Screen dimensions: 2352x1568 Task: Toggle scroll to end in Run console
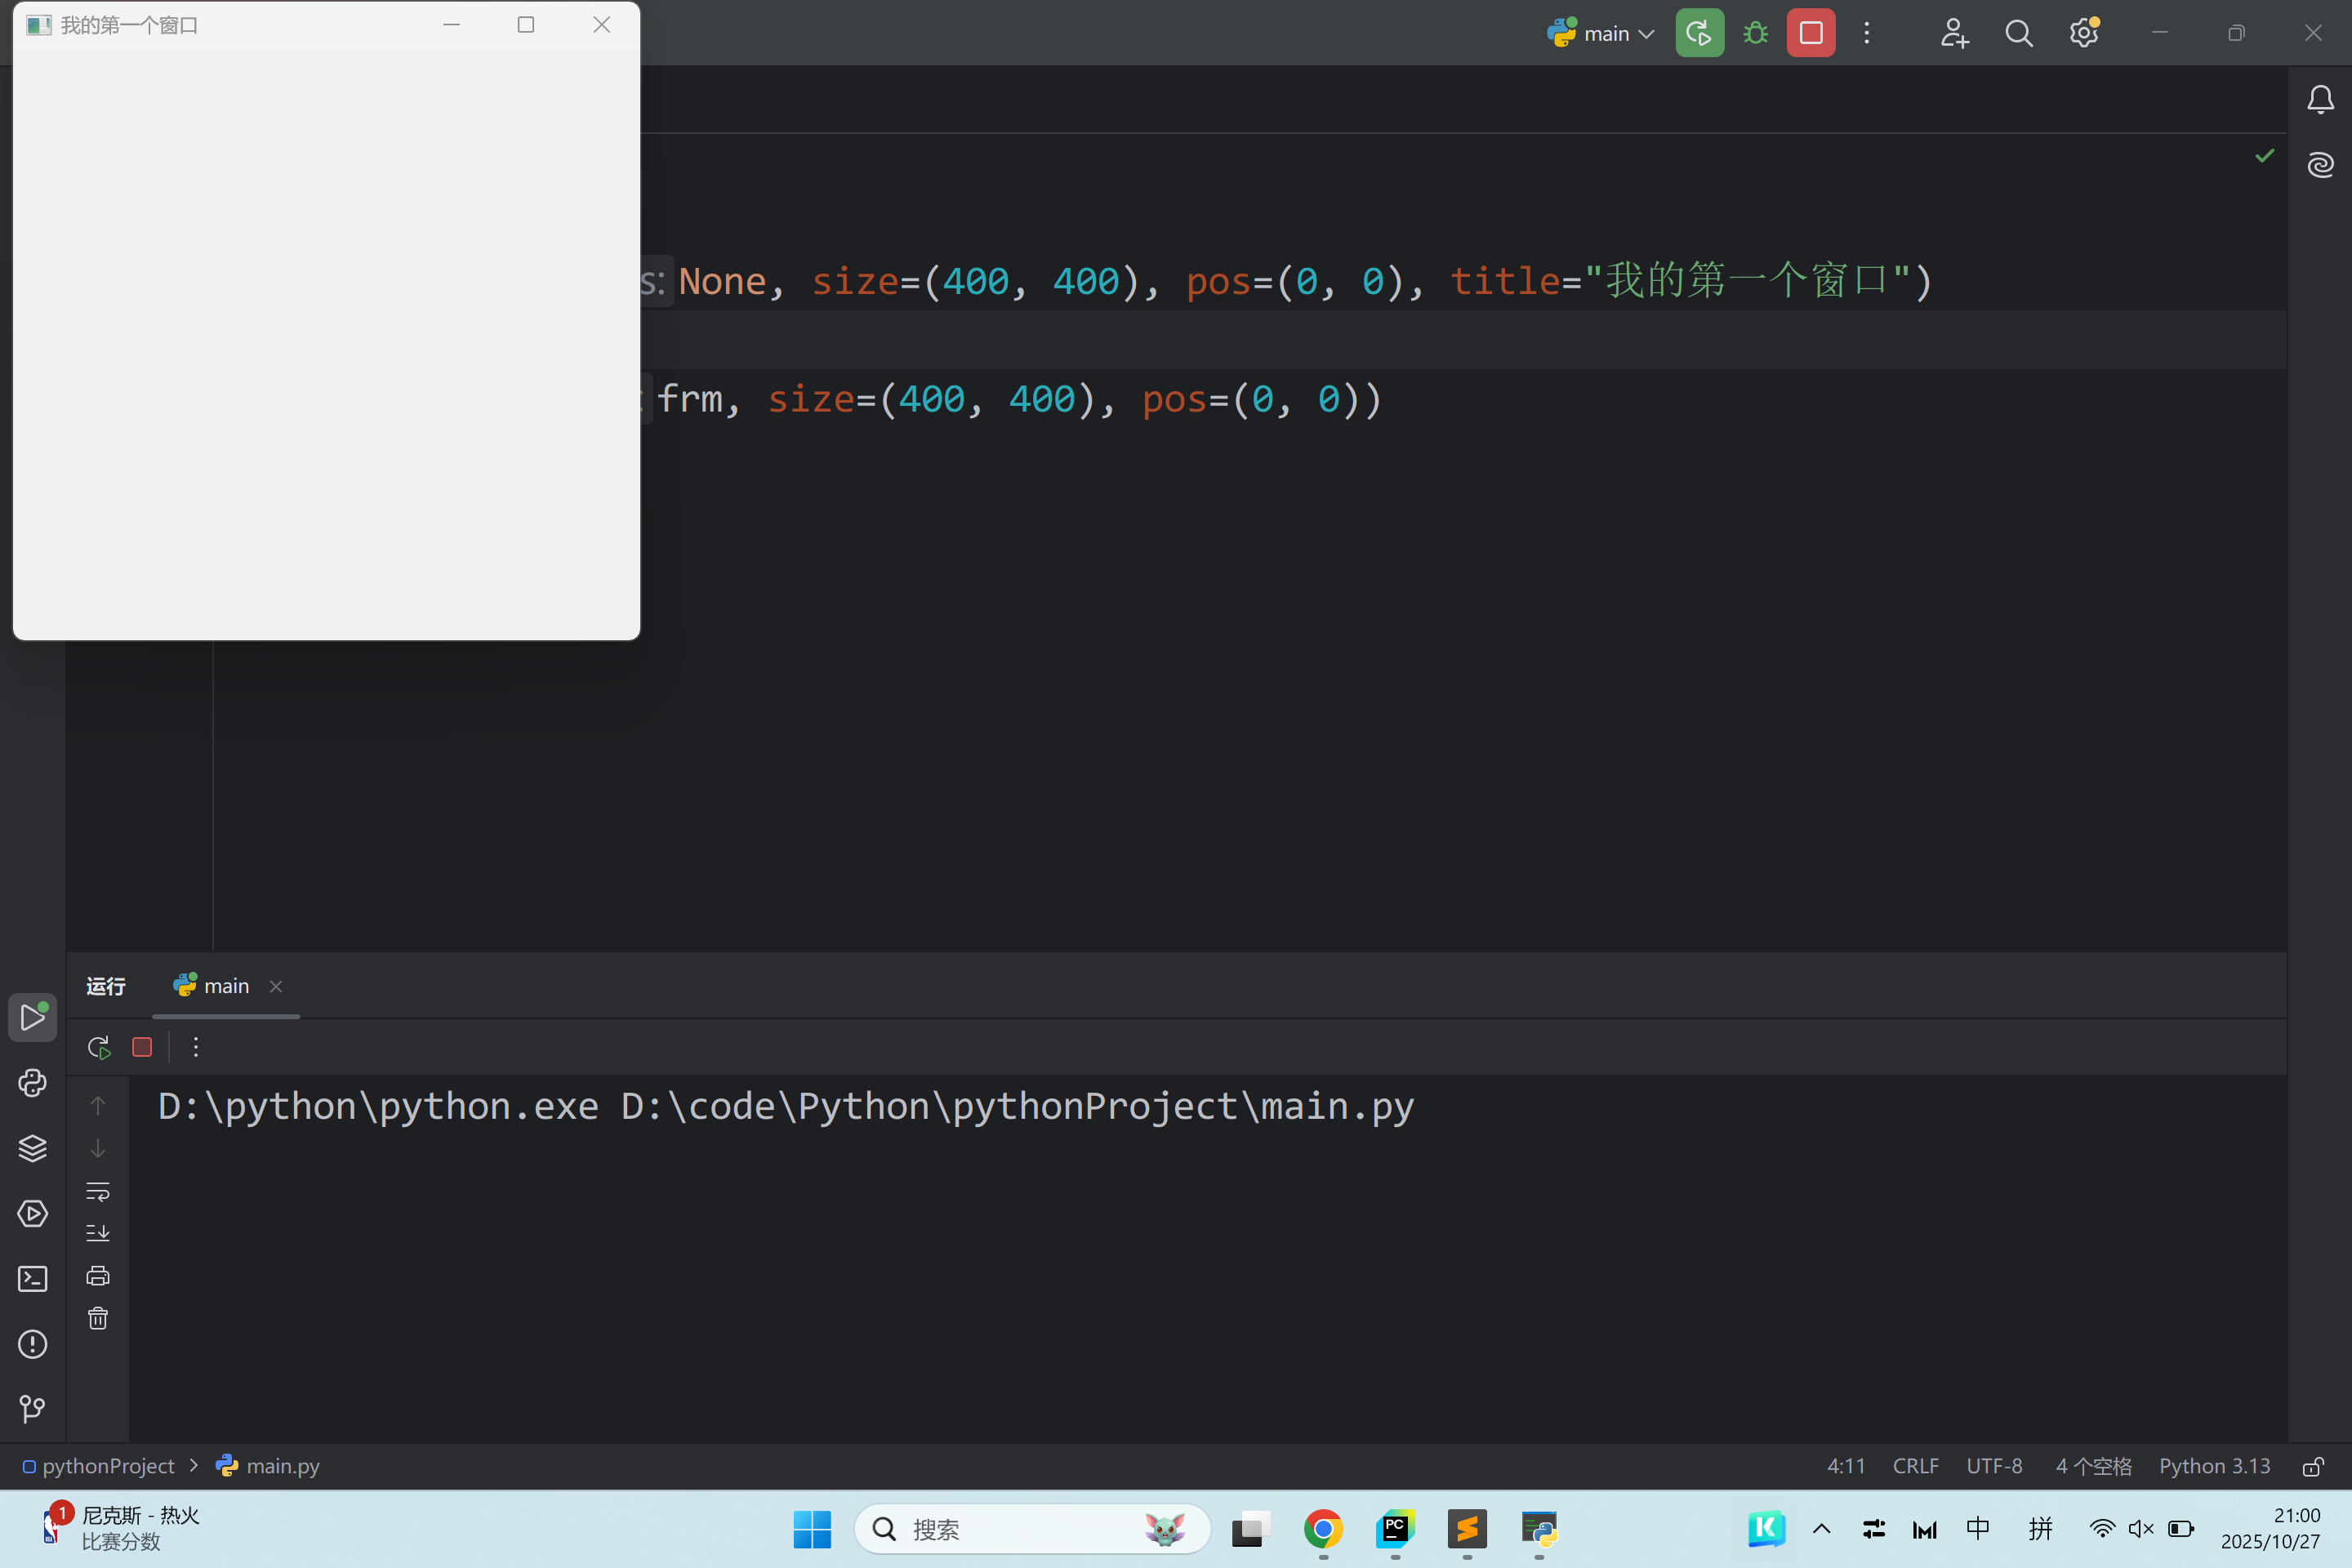pyautogui.click(x=98, y=1233)
